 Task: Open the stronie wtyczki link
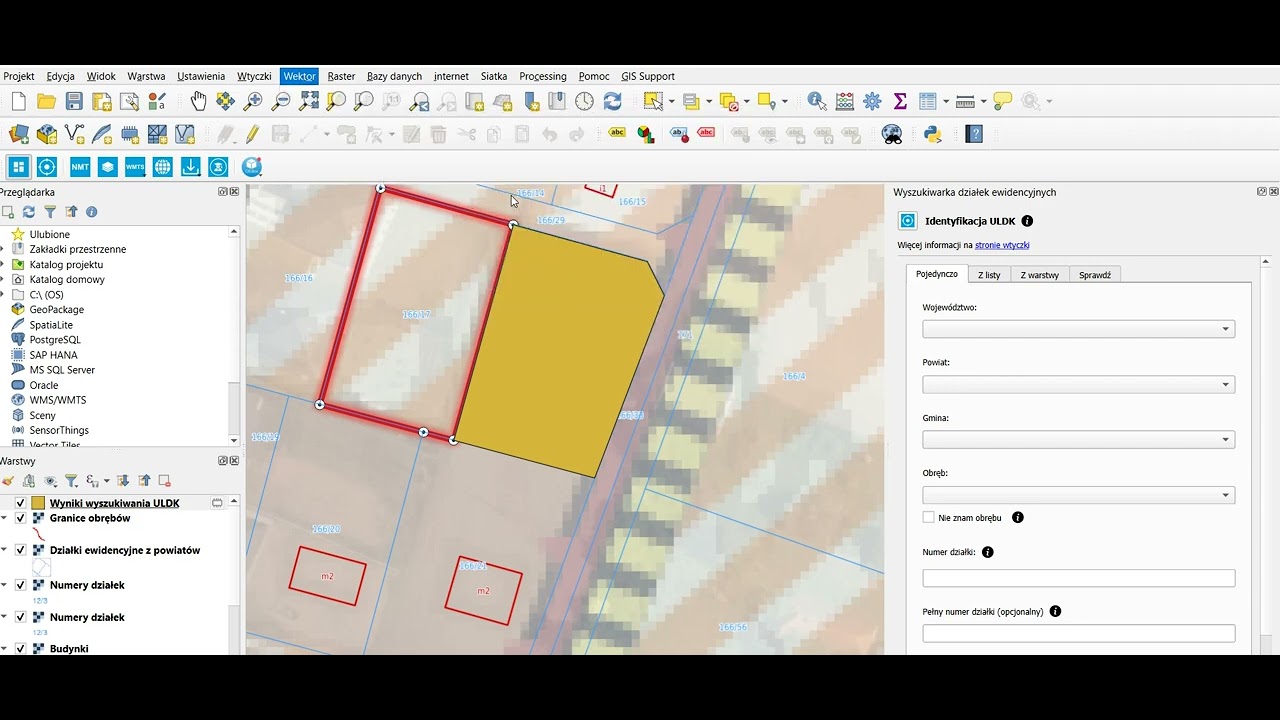[x=1002, y=245]
